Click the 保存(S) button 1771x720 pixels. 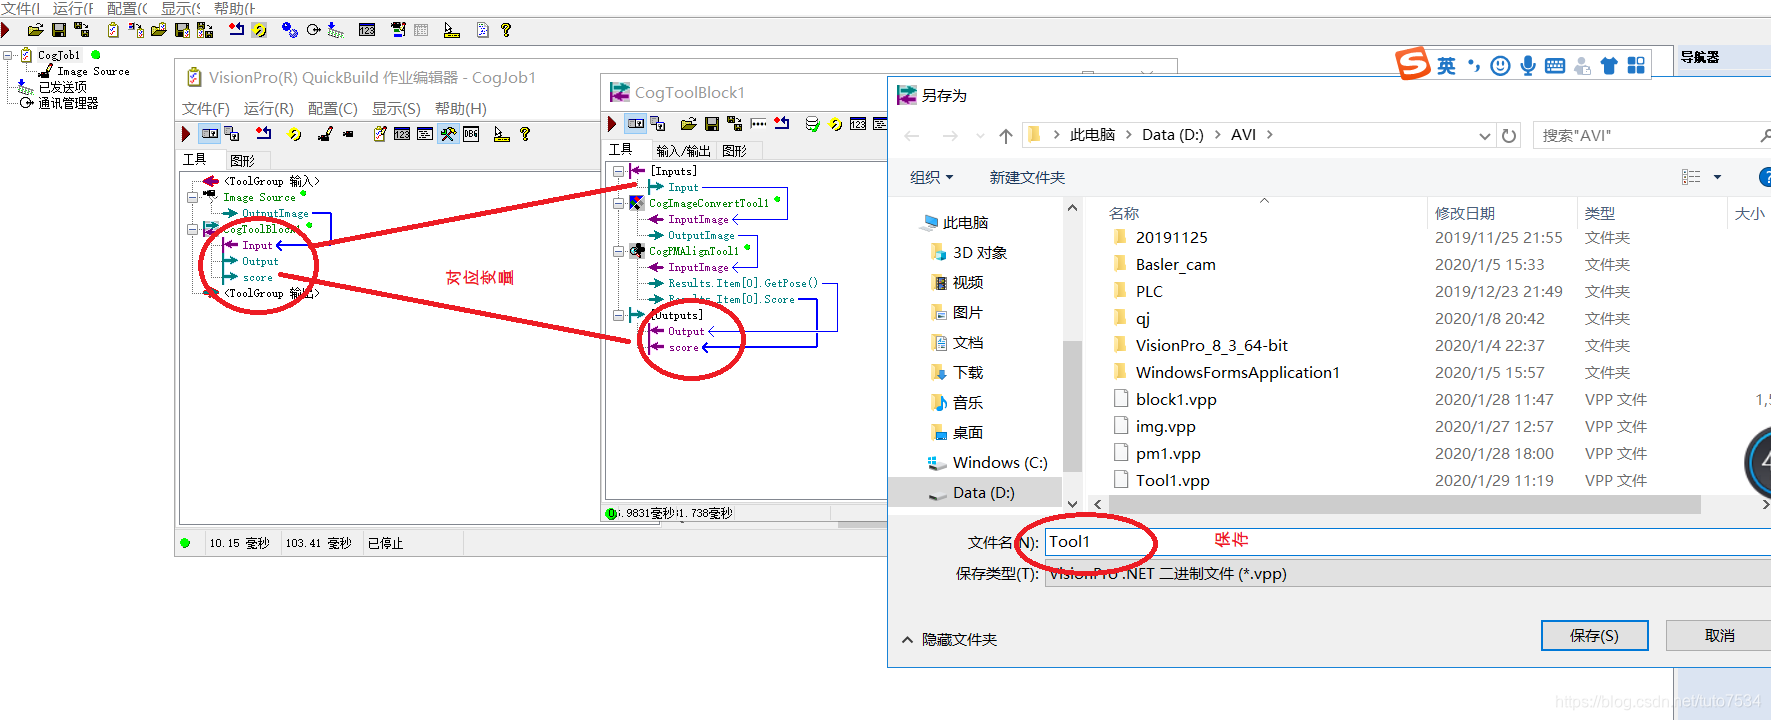pos(1594,636)
